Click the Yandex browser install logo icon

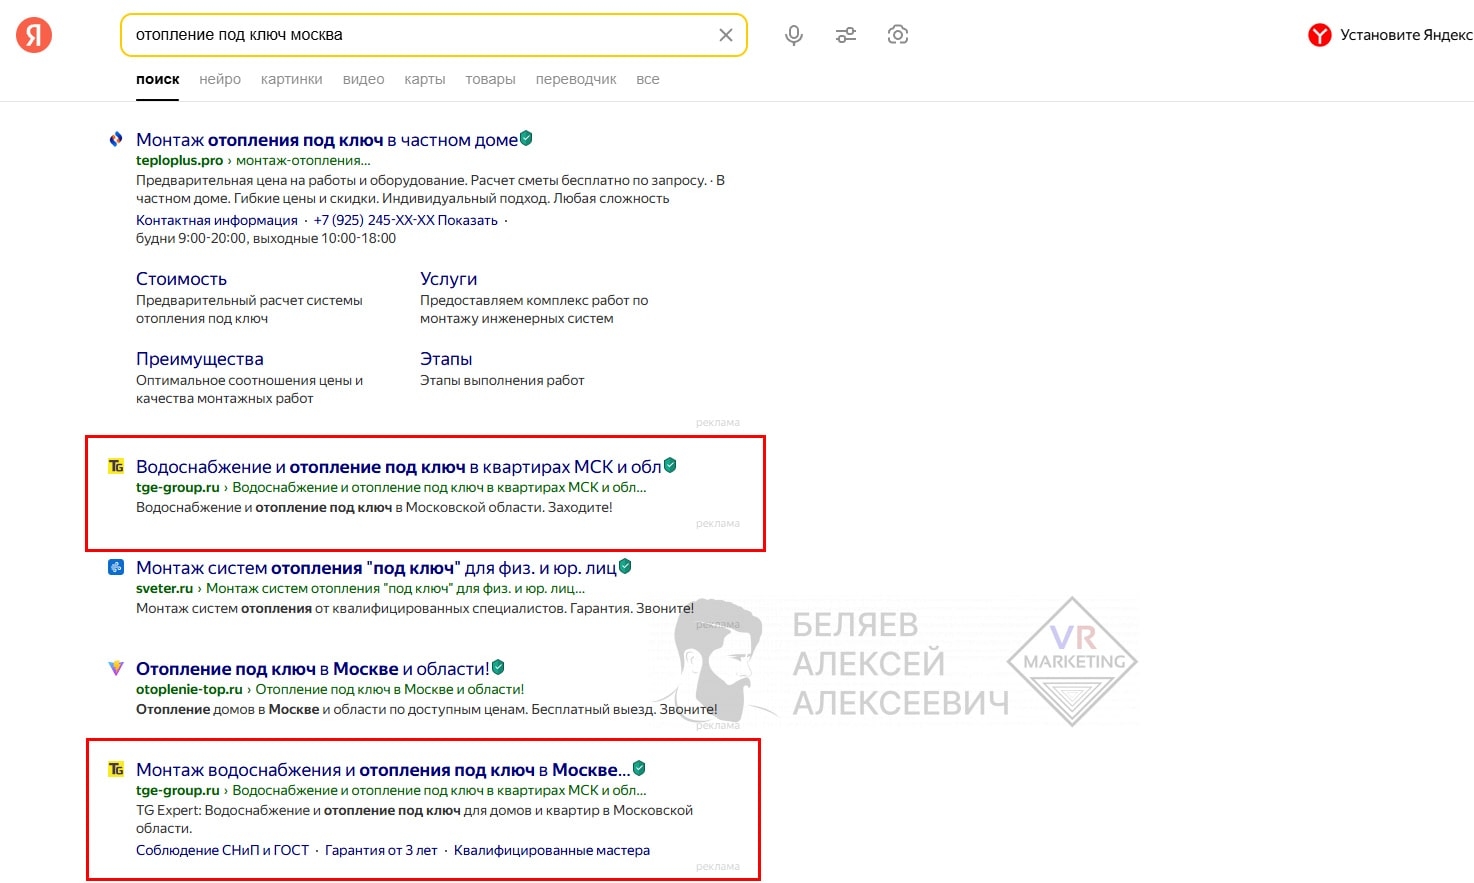coord(1320,35)
